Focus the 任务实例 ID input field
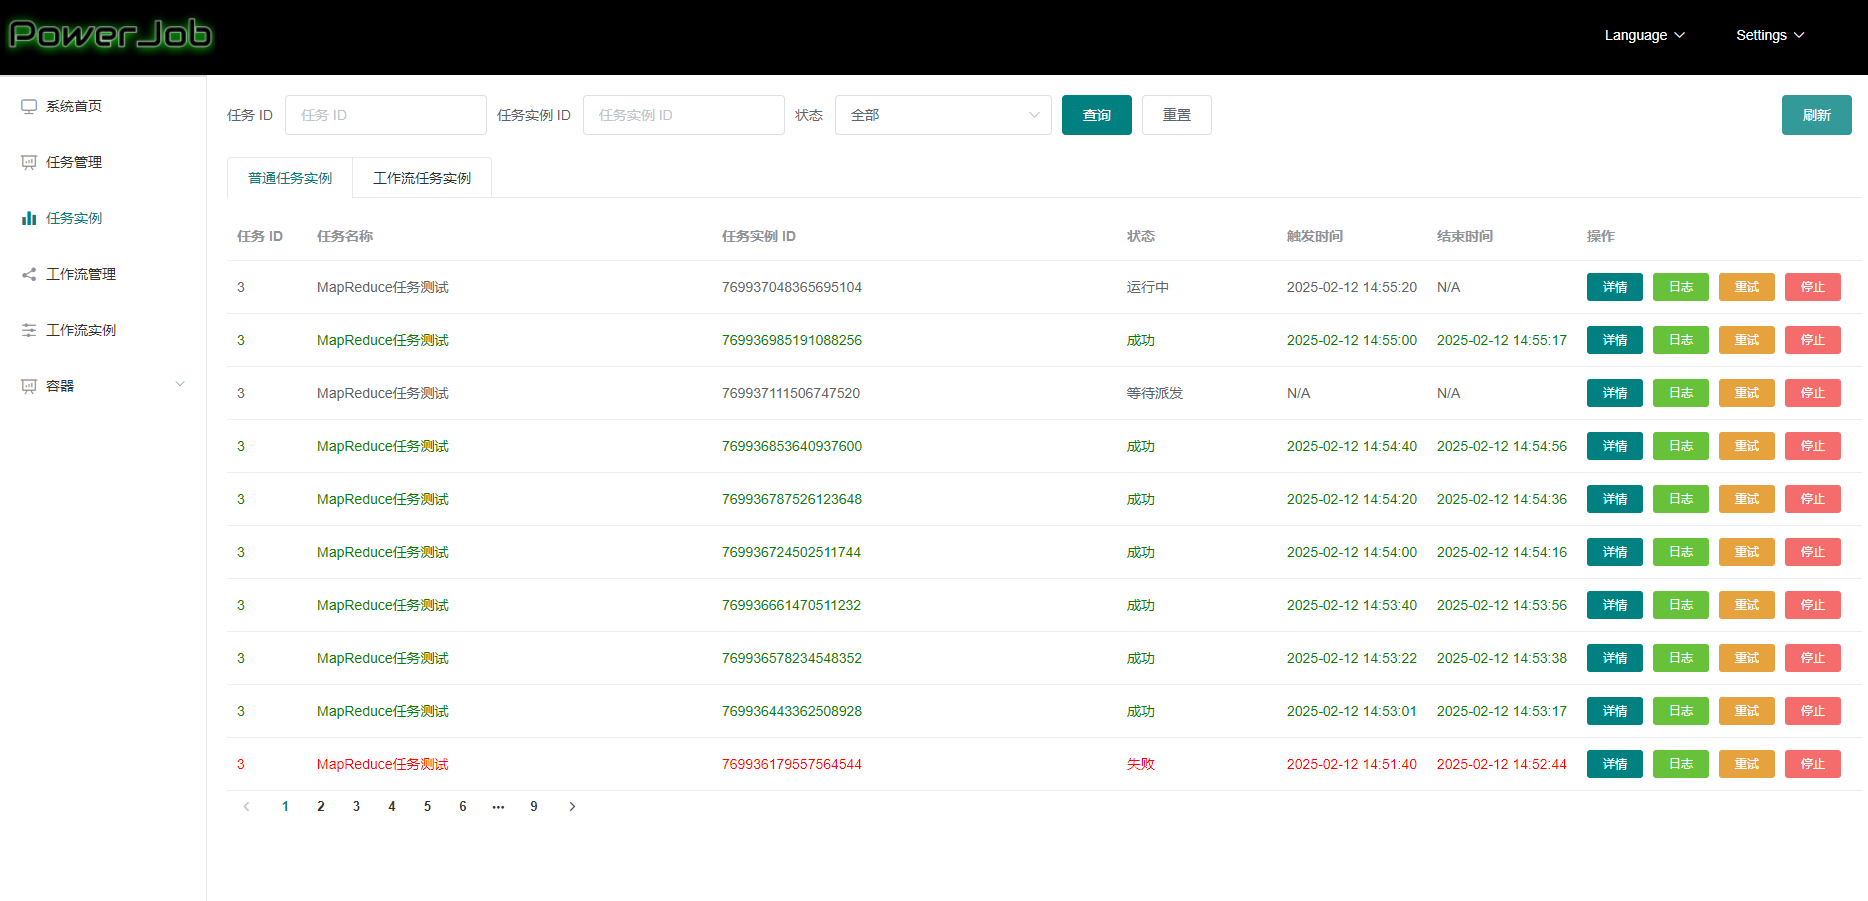1868x901 pixels. coord(683,115)
